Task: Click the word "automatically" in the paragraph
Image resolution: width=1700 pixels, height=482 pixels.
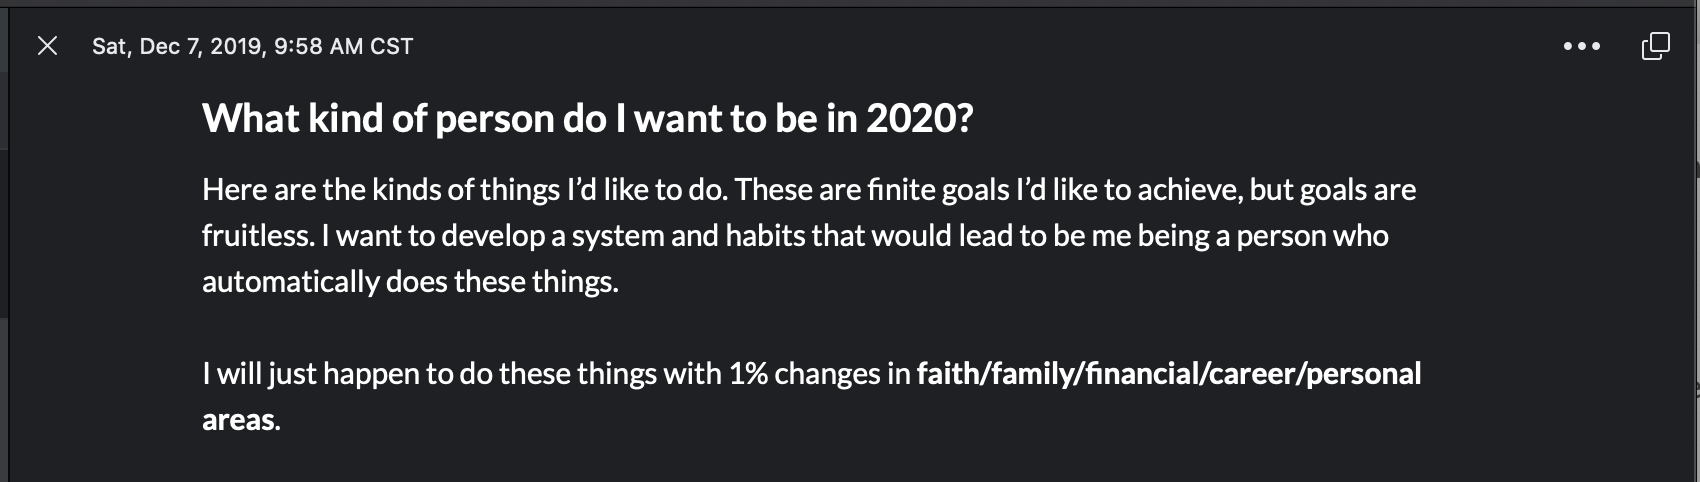Action: coord(290,282)
